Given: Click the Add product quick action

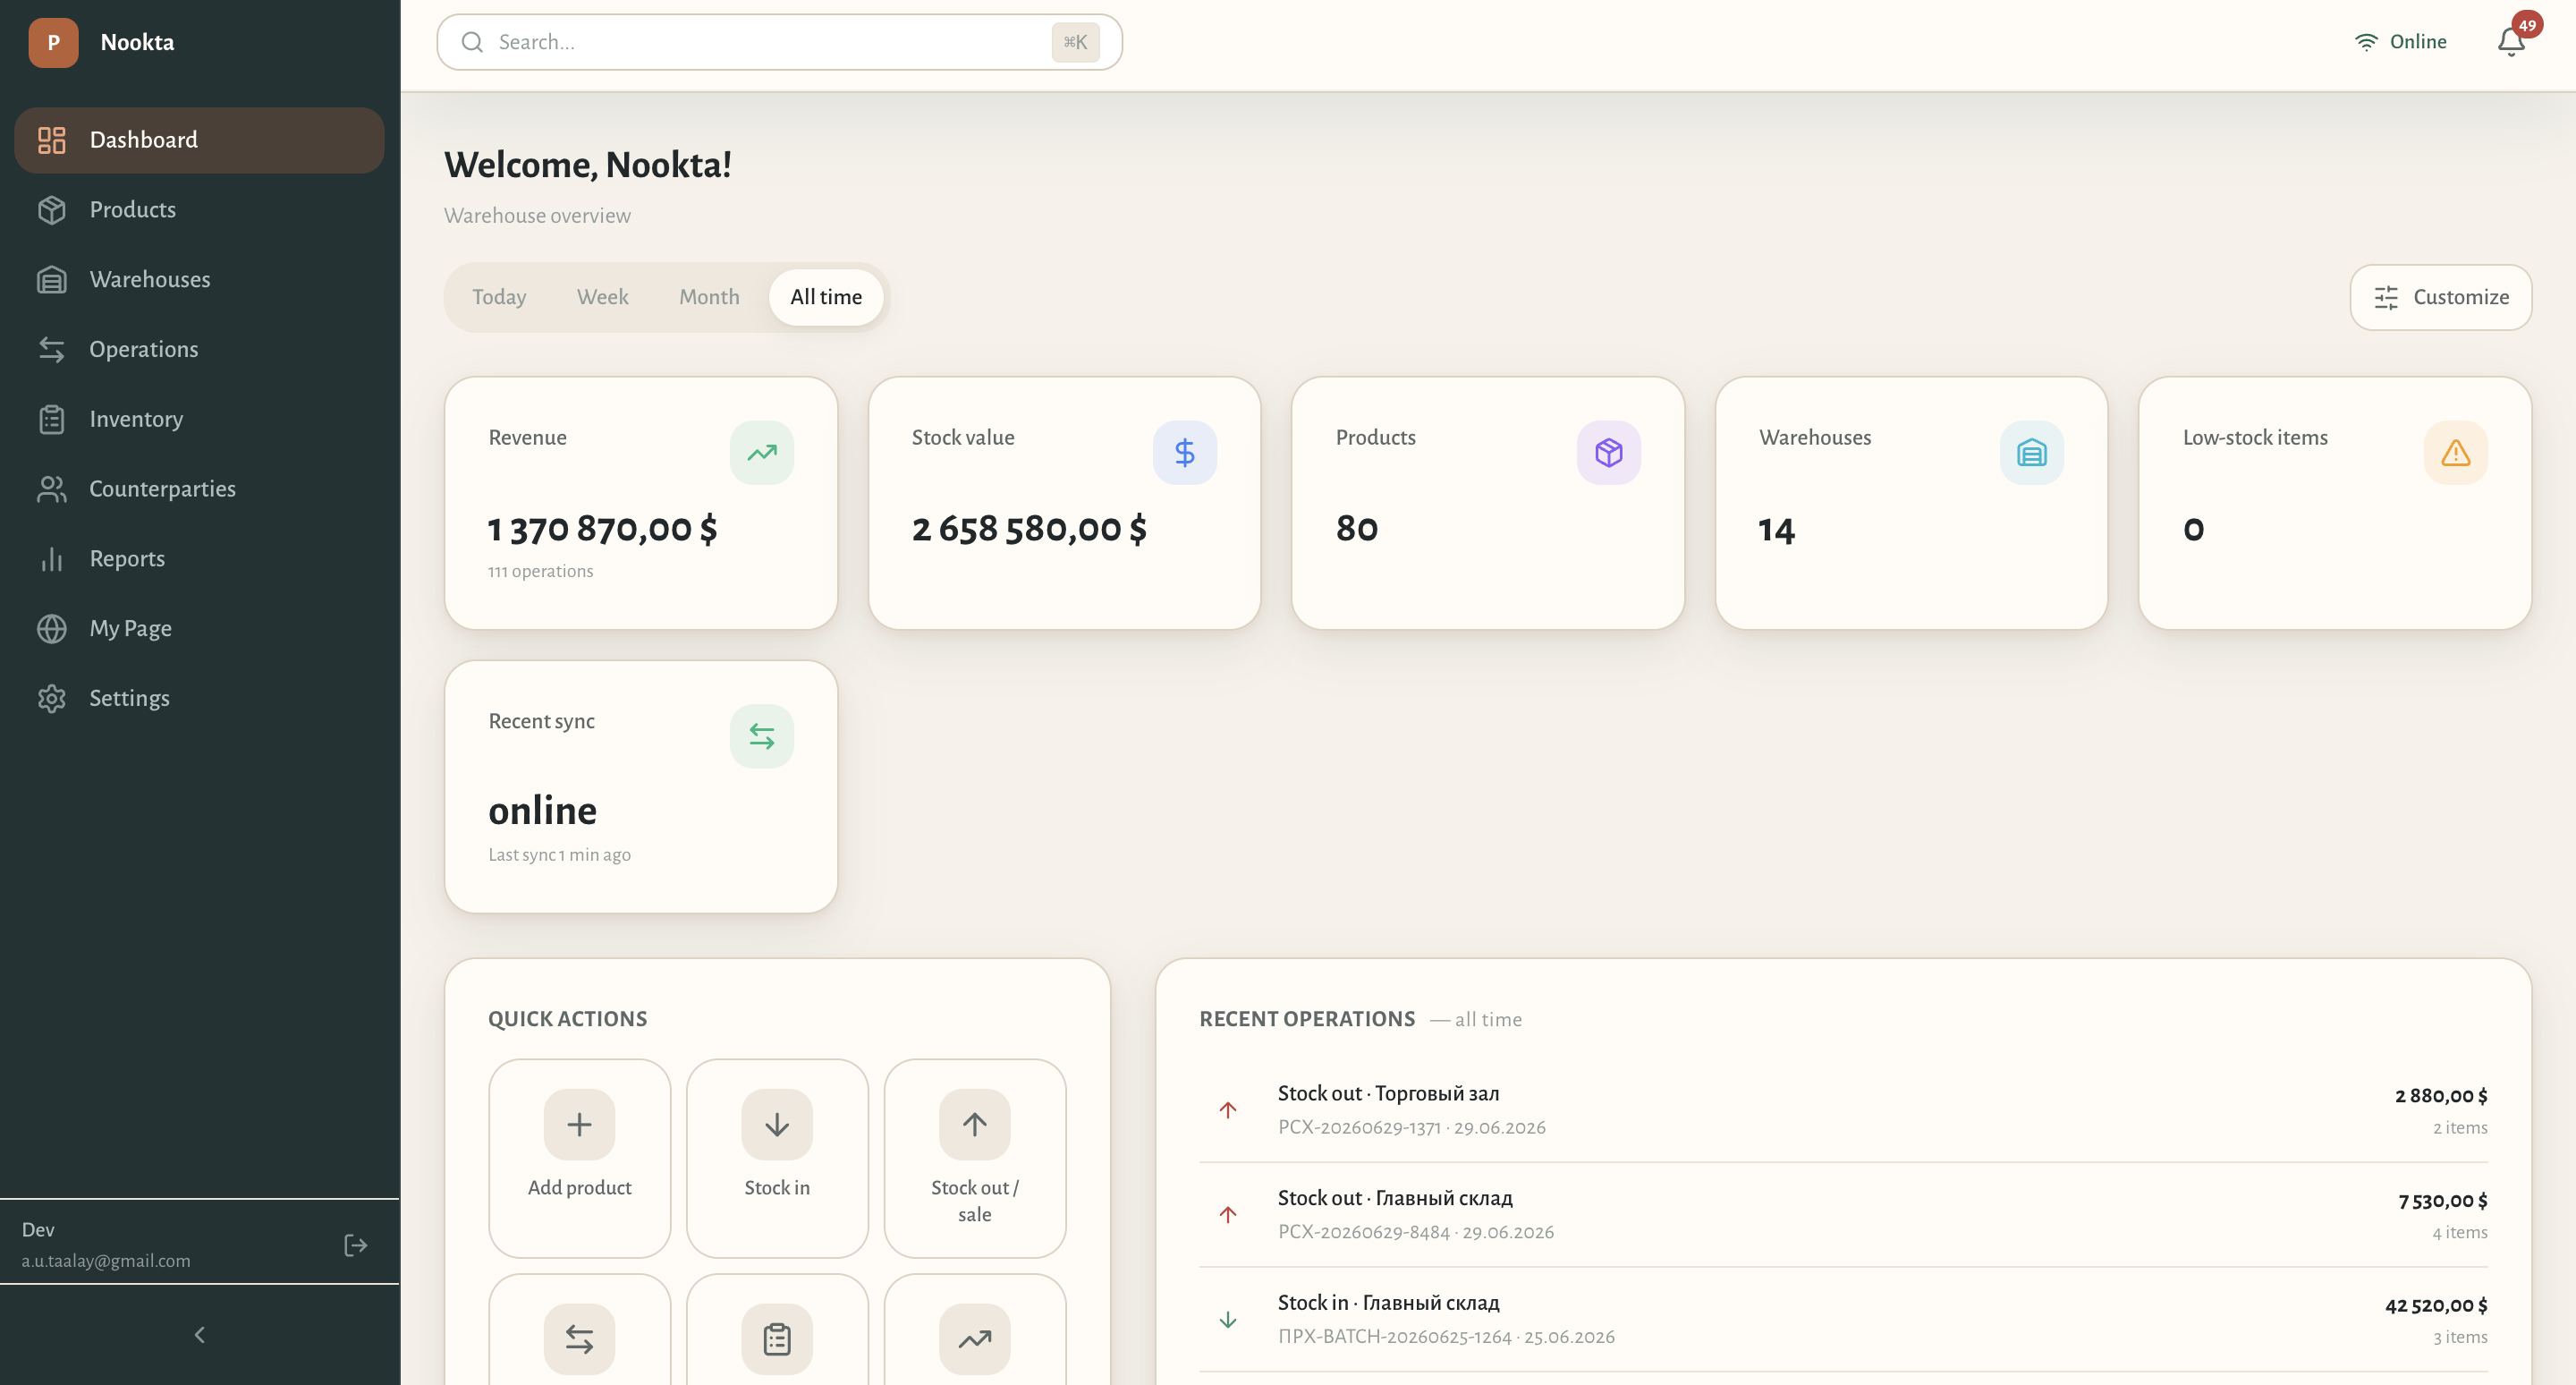Looking at the screenshot, I should click(x=580, y=1158).
